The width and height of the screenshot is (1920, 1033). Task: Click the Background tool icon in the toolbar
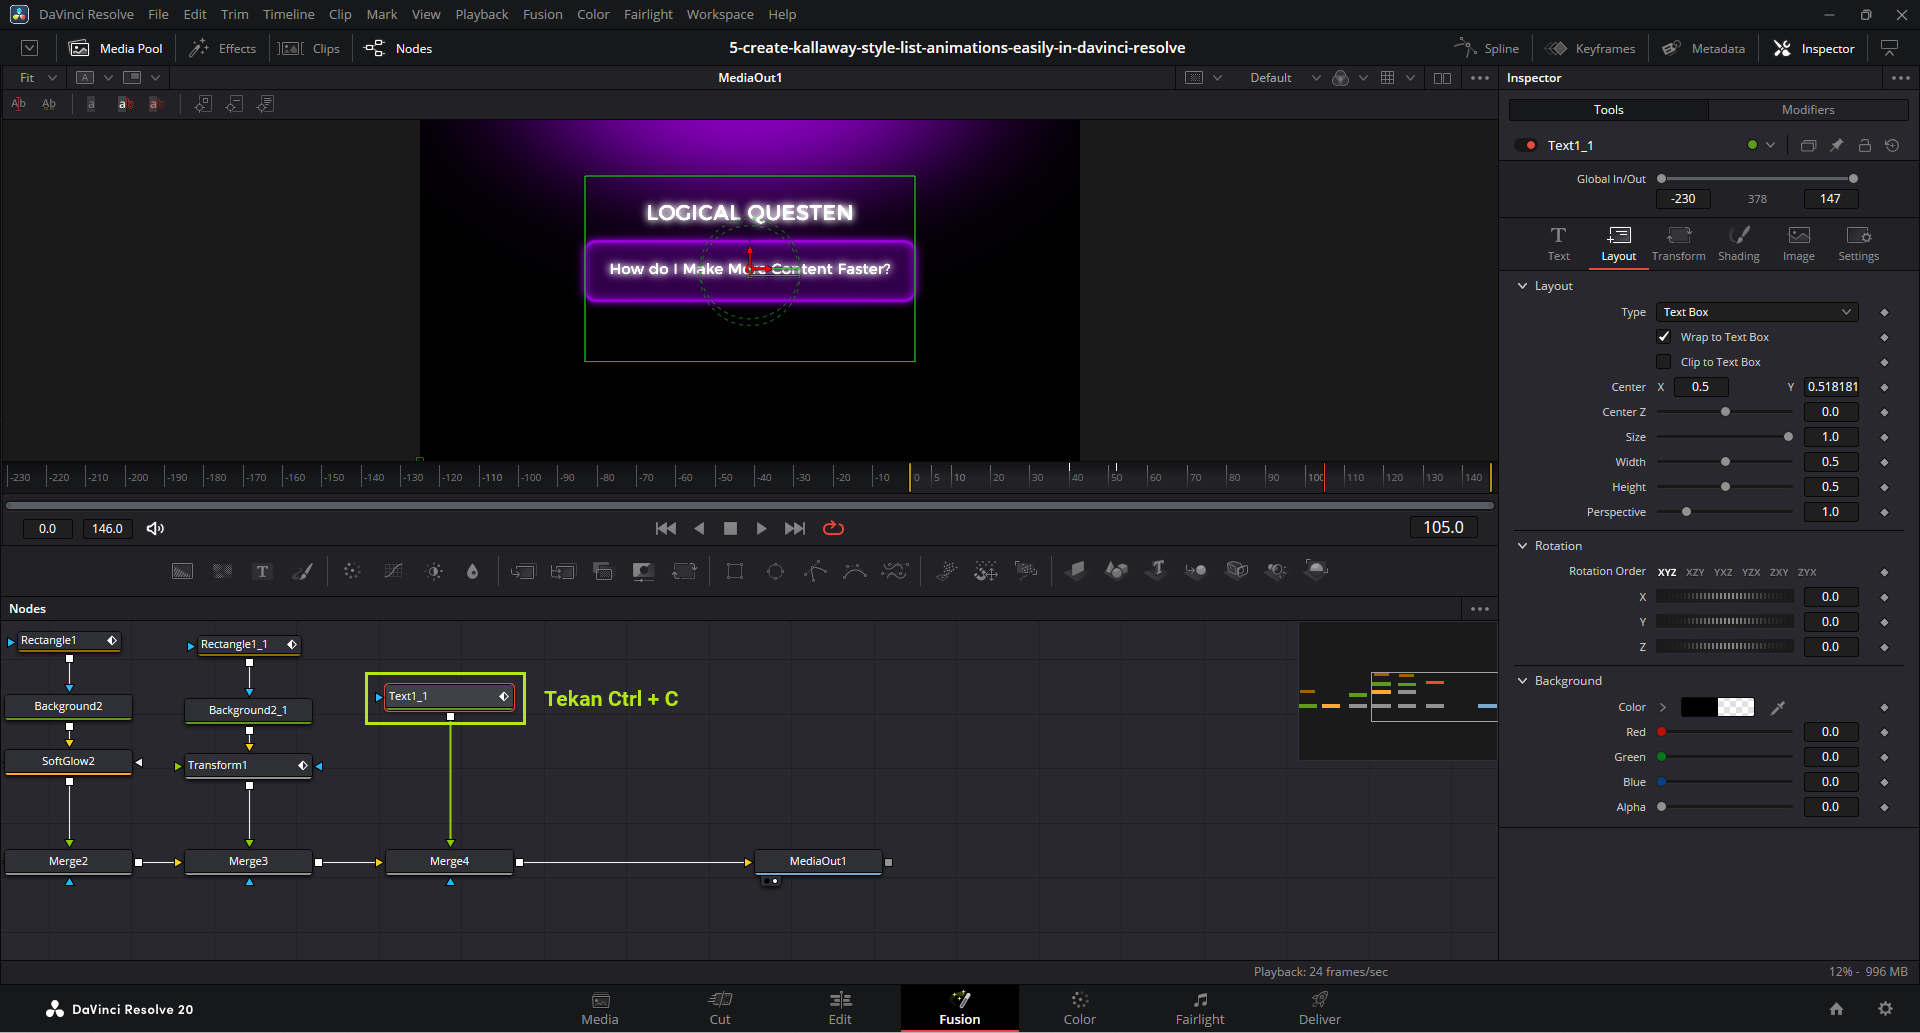pyautogui.click(x=182, y=571)
